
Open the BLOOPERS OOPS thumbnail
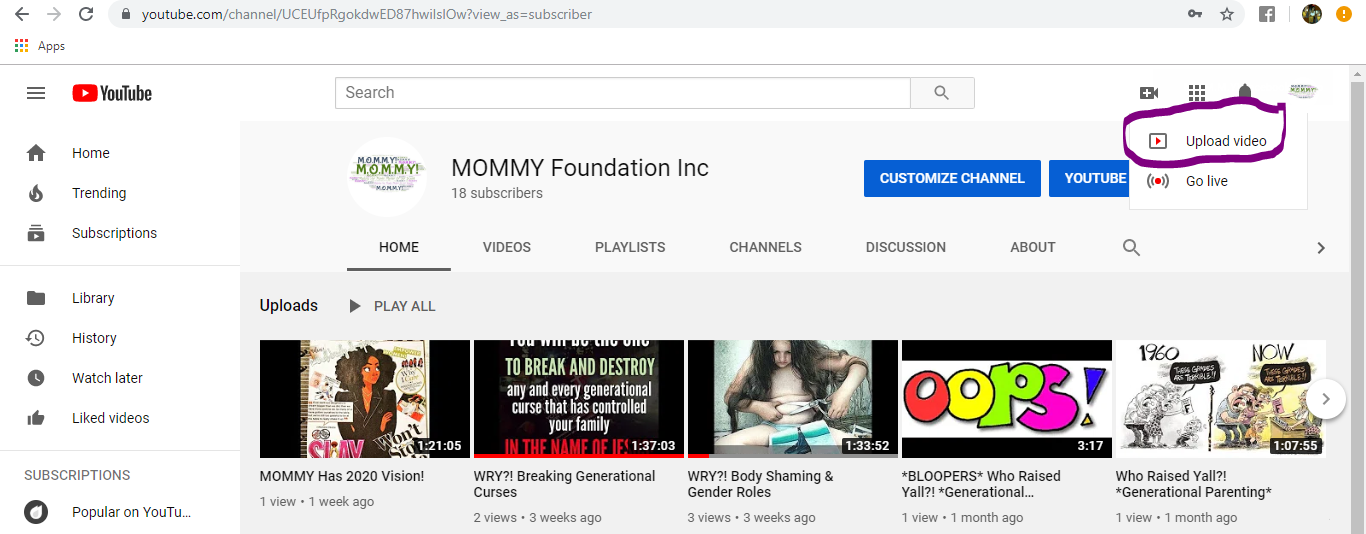coord(1007,399)
